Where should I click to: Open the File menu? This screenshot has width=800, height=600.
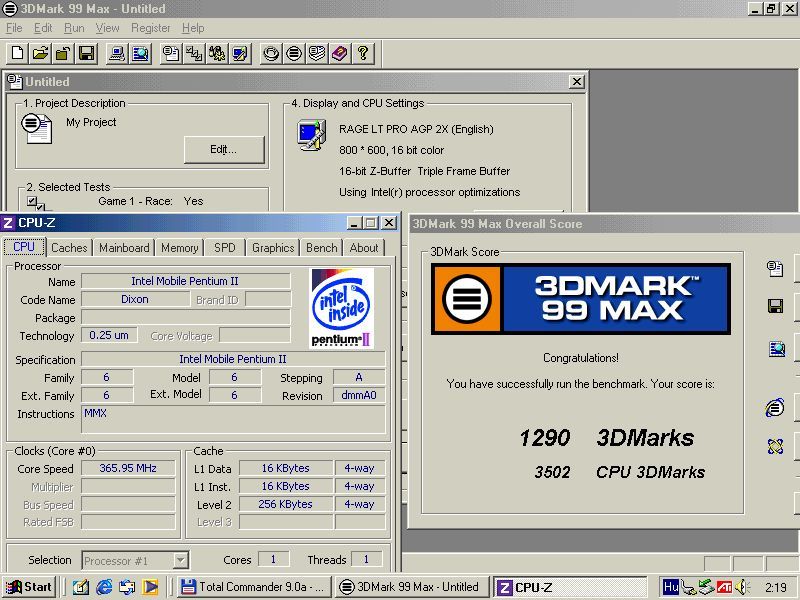(x=14, y=28)
